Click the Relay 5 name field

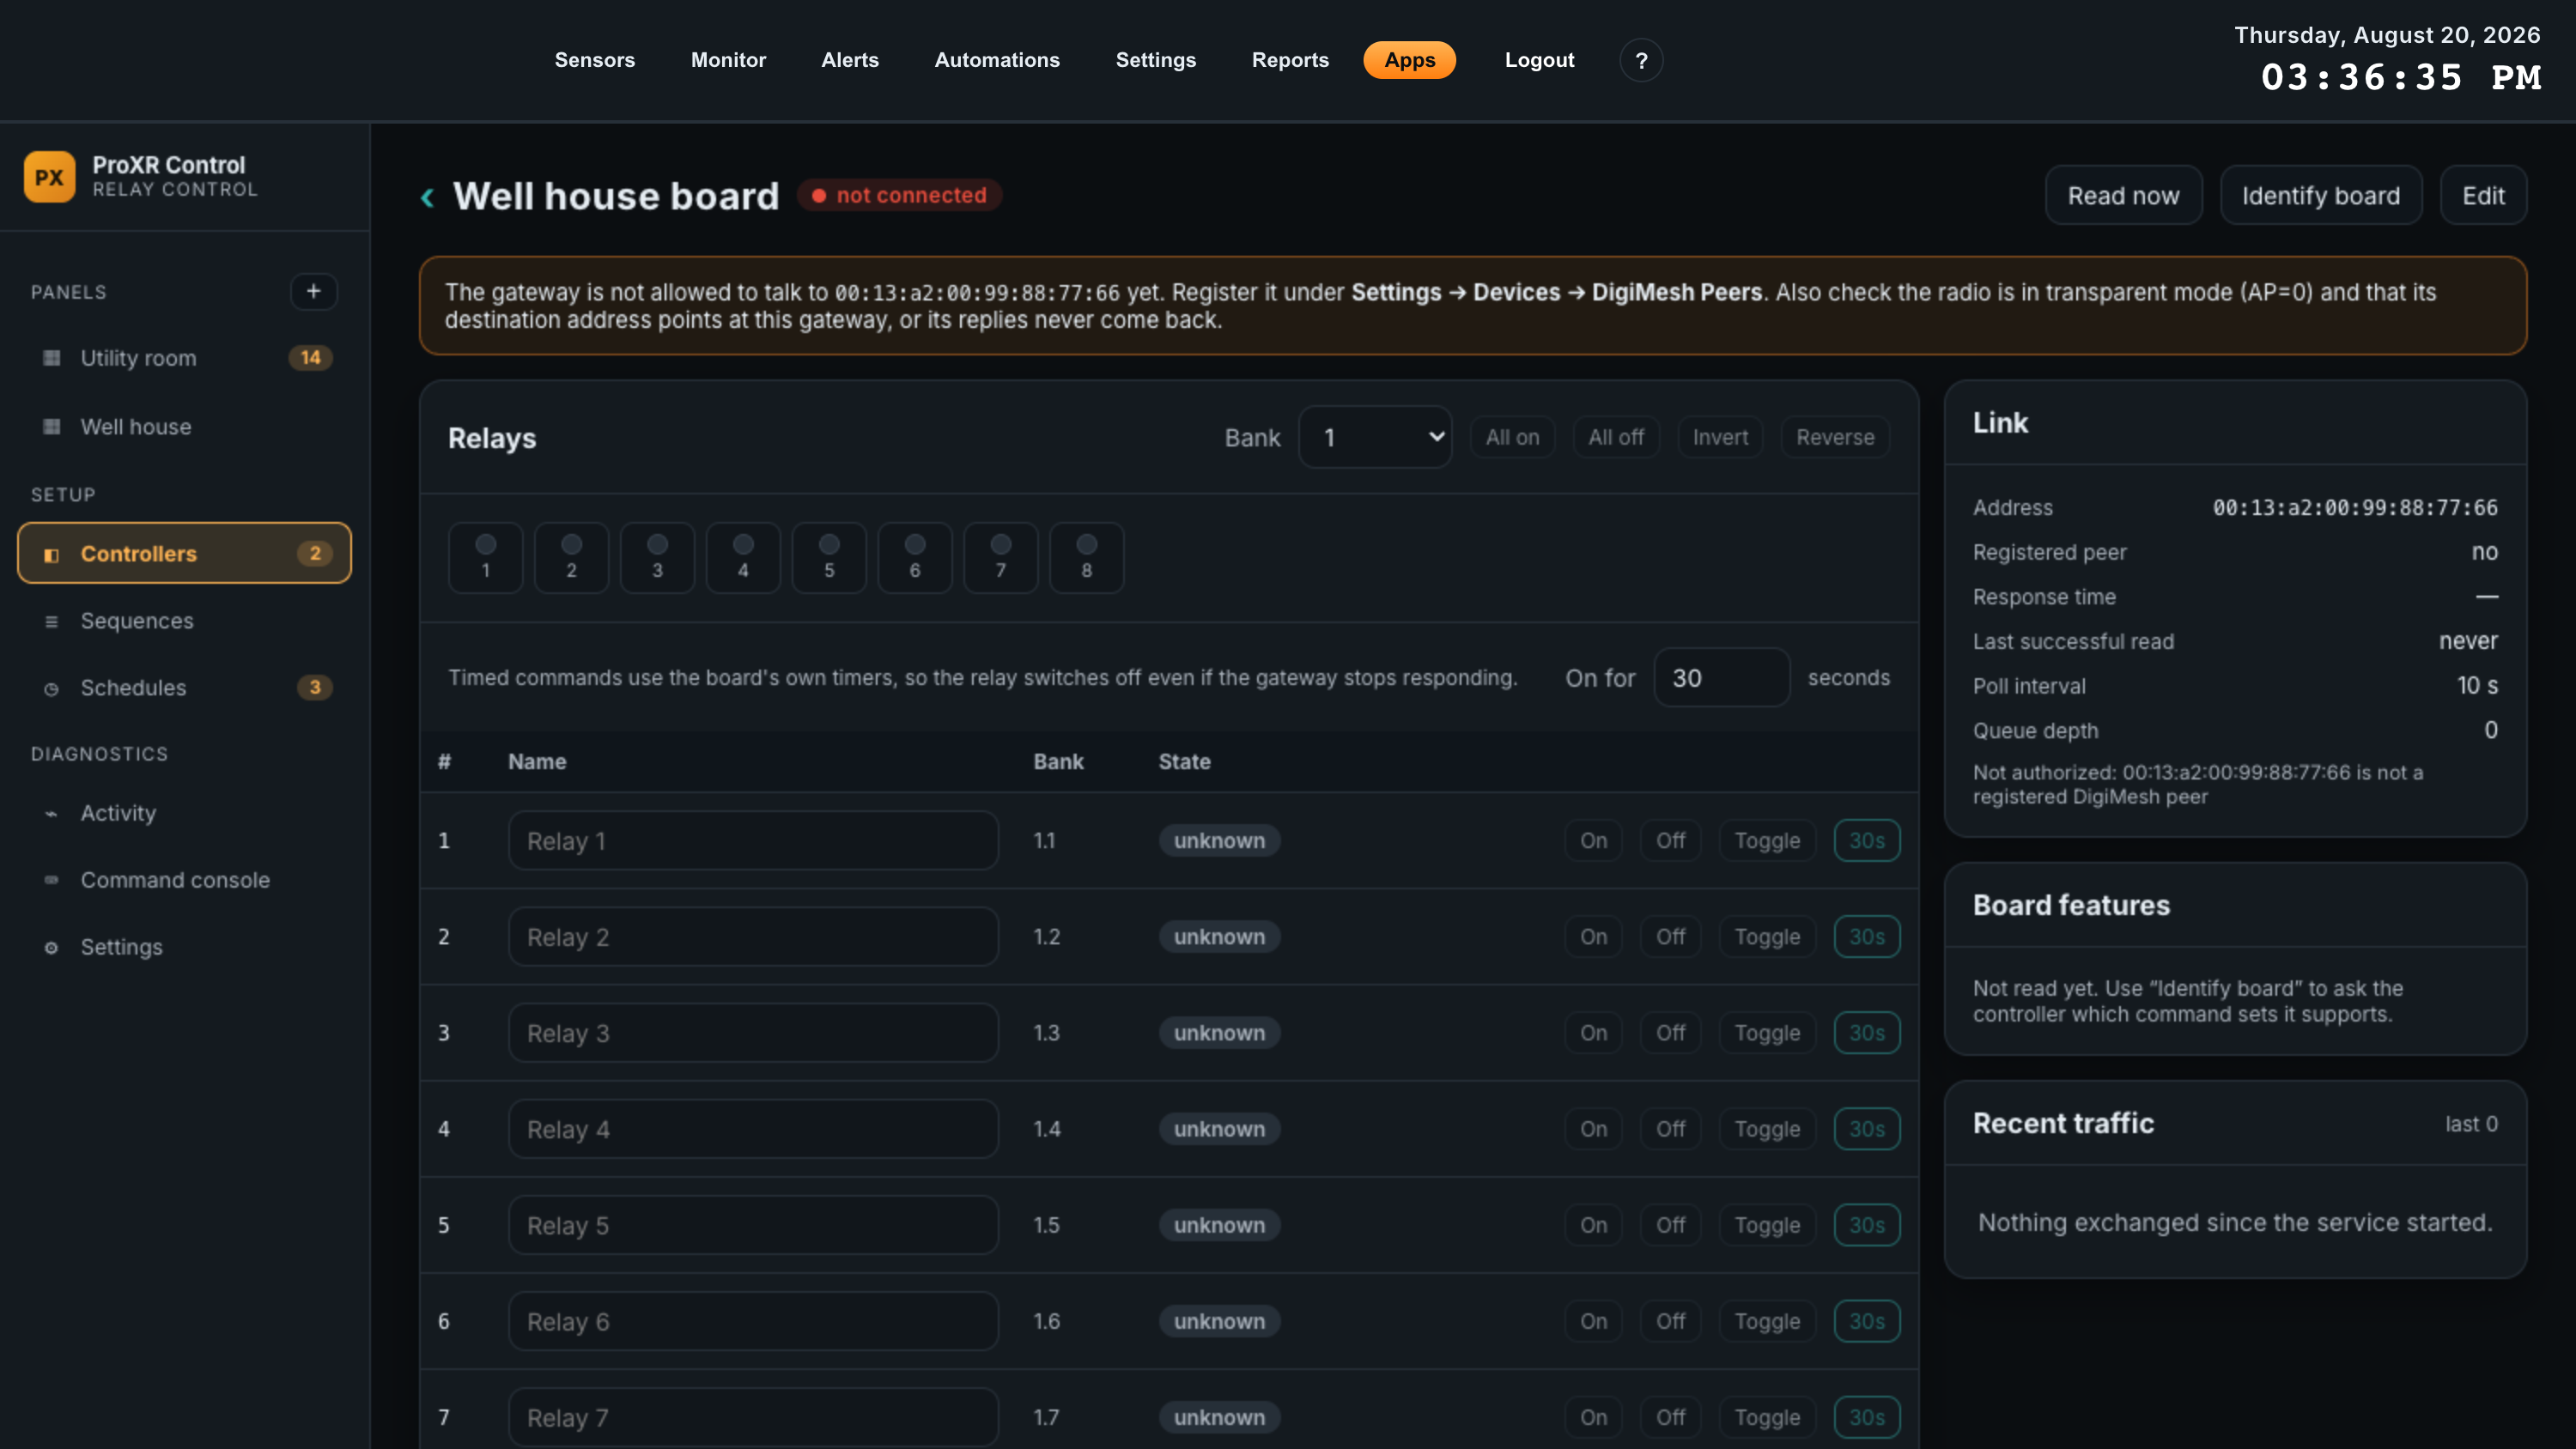point(753,1225)
